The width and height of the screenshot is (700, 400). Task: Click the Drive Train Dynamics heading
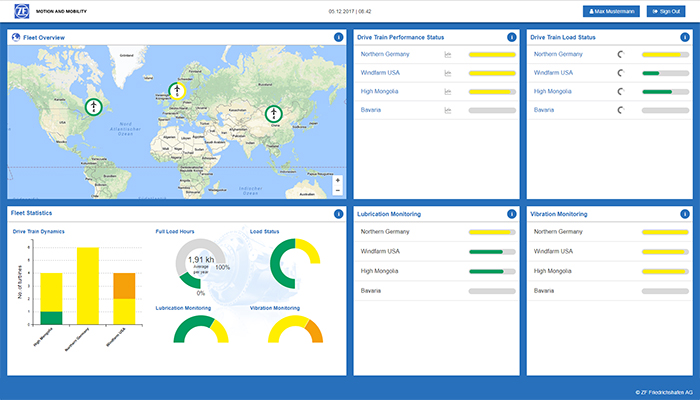38,231
